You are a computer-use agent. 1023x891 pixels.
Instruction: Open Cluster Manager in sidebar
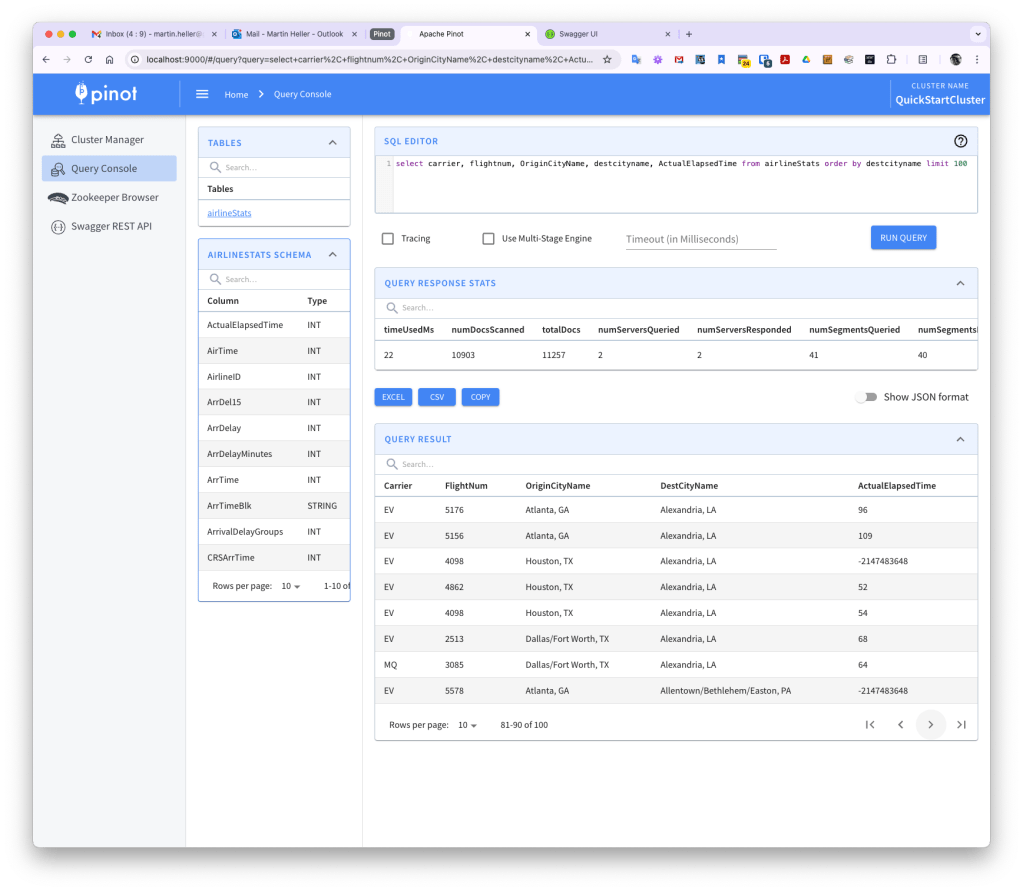coord(107,140)
